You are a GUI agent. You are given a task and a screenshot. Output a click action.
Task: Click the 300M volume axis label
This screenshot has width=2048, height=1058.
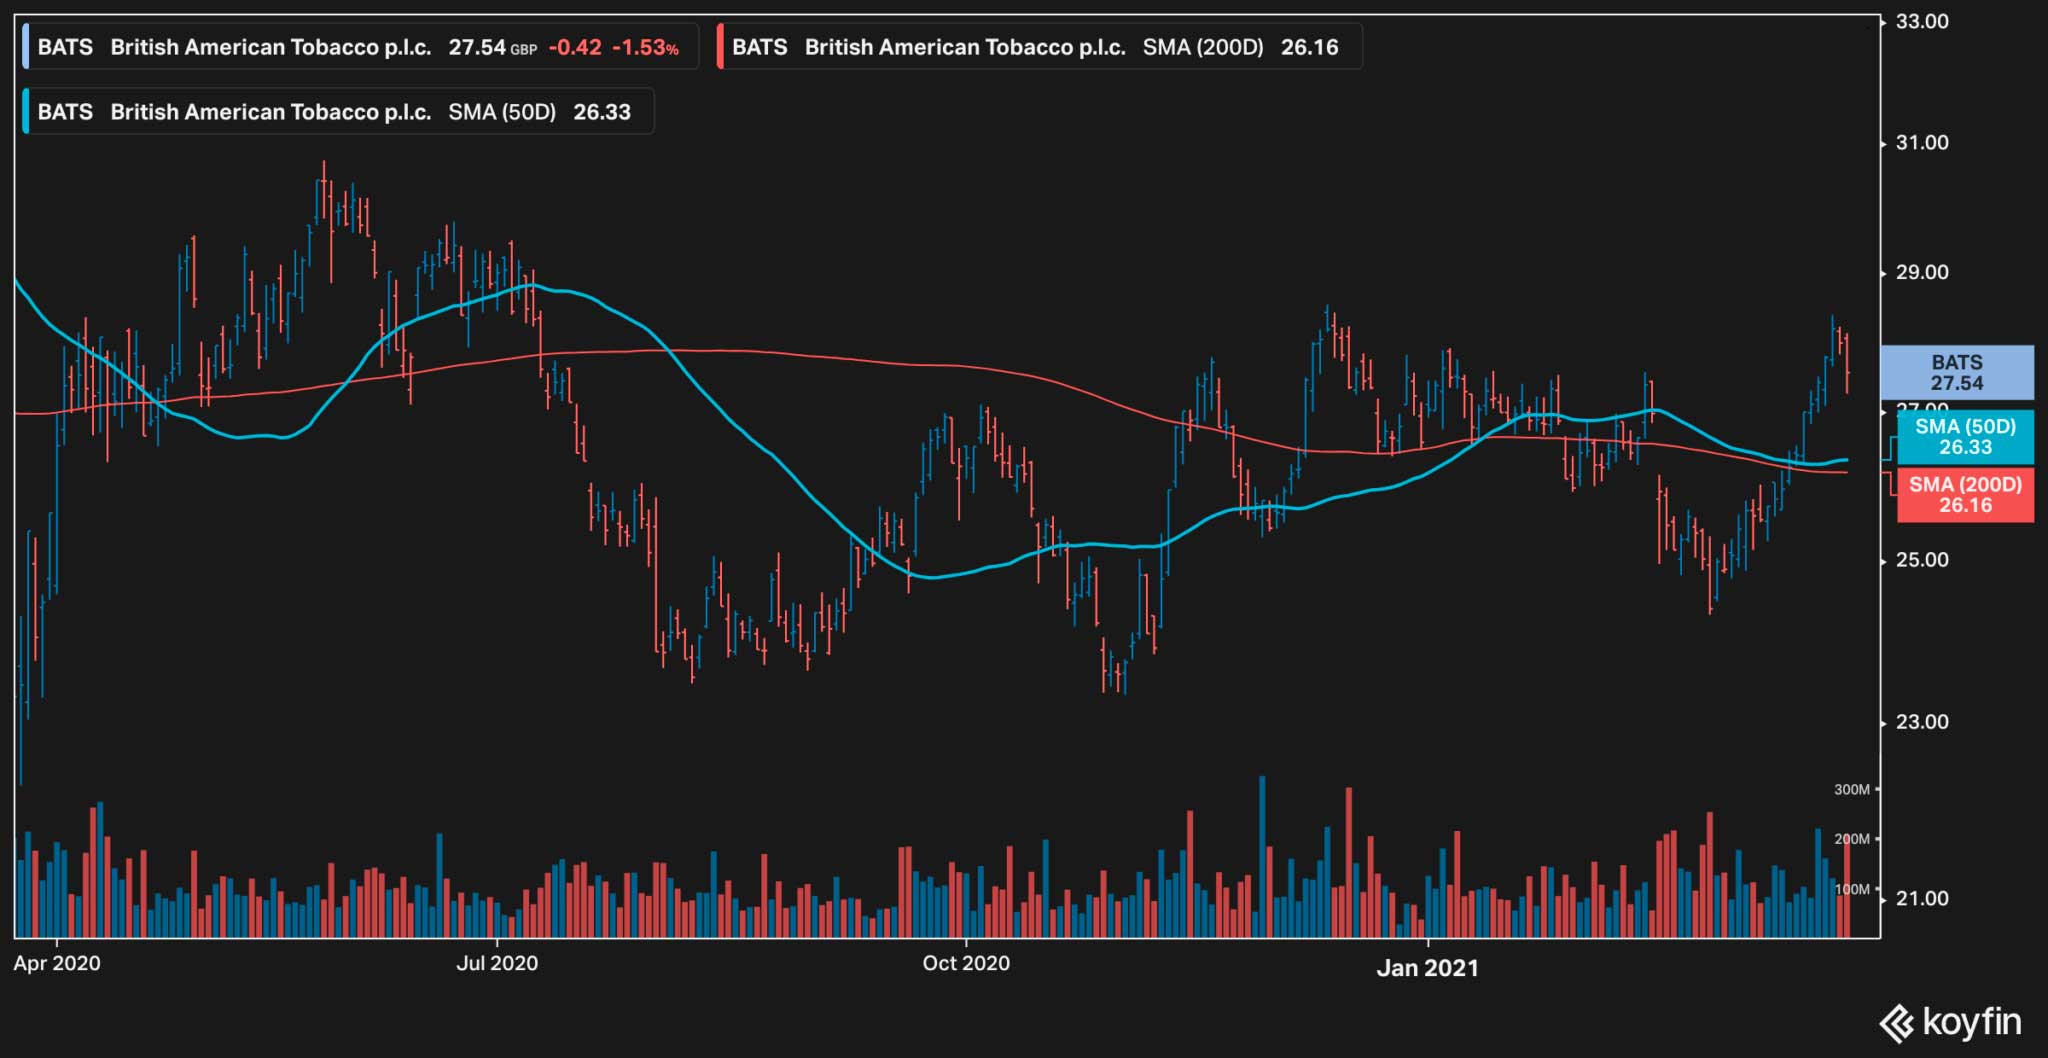pos(1851,789)
